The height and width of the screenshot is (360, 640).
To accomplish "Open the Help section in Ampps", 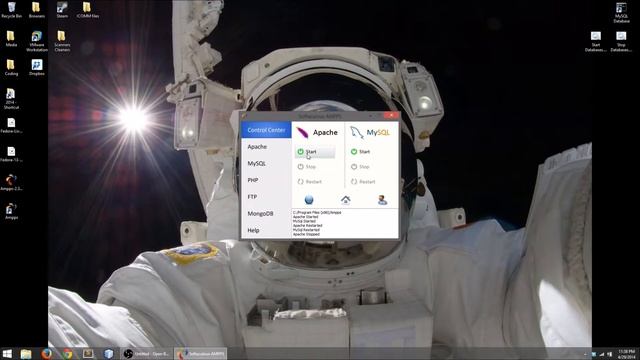I will 253,230.
